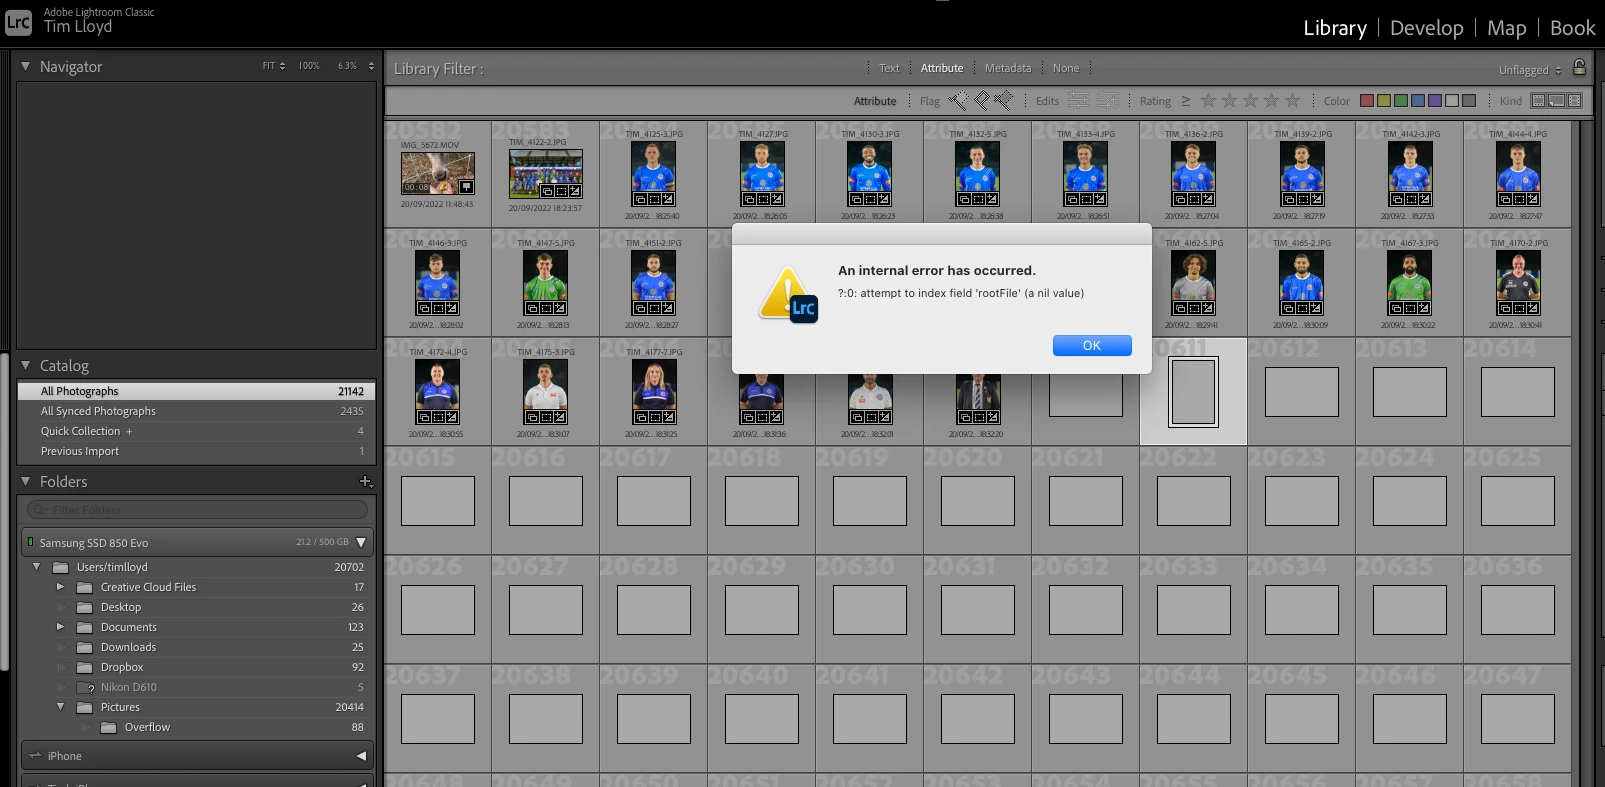Set rating filter to three stars
Screen dimensions: 1605x787
tap(1250, 100)
